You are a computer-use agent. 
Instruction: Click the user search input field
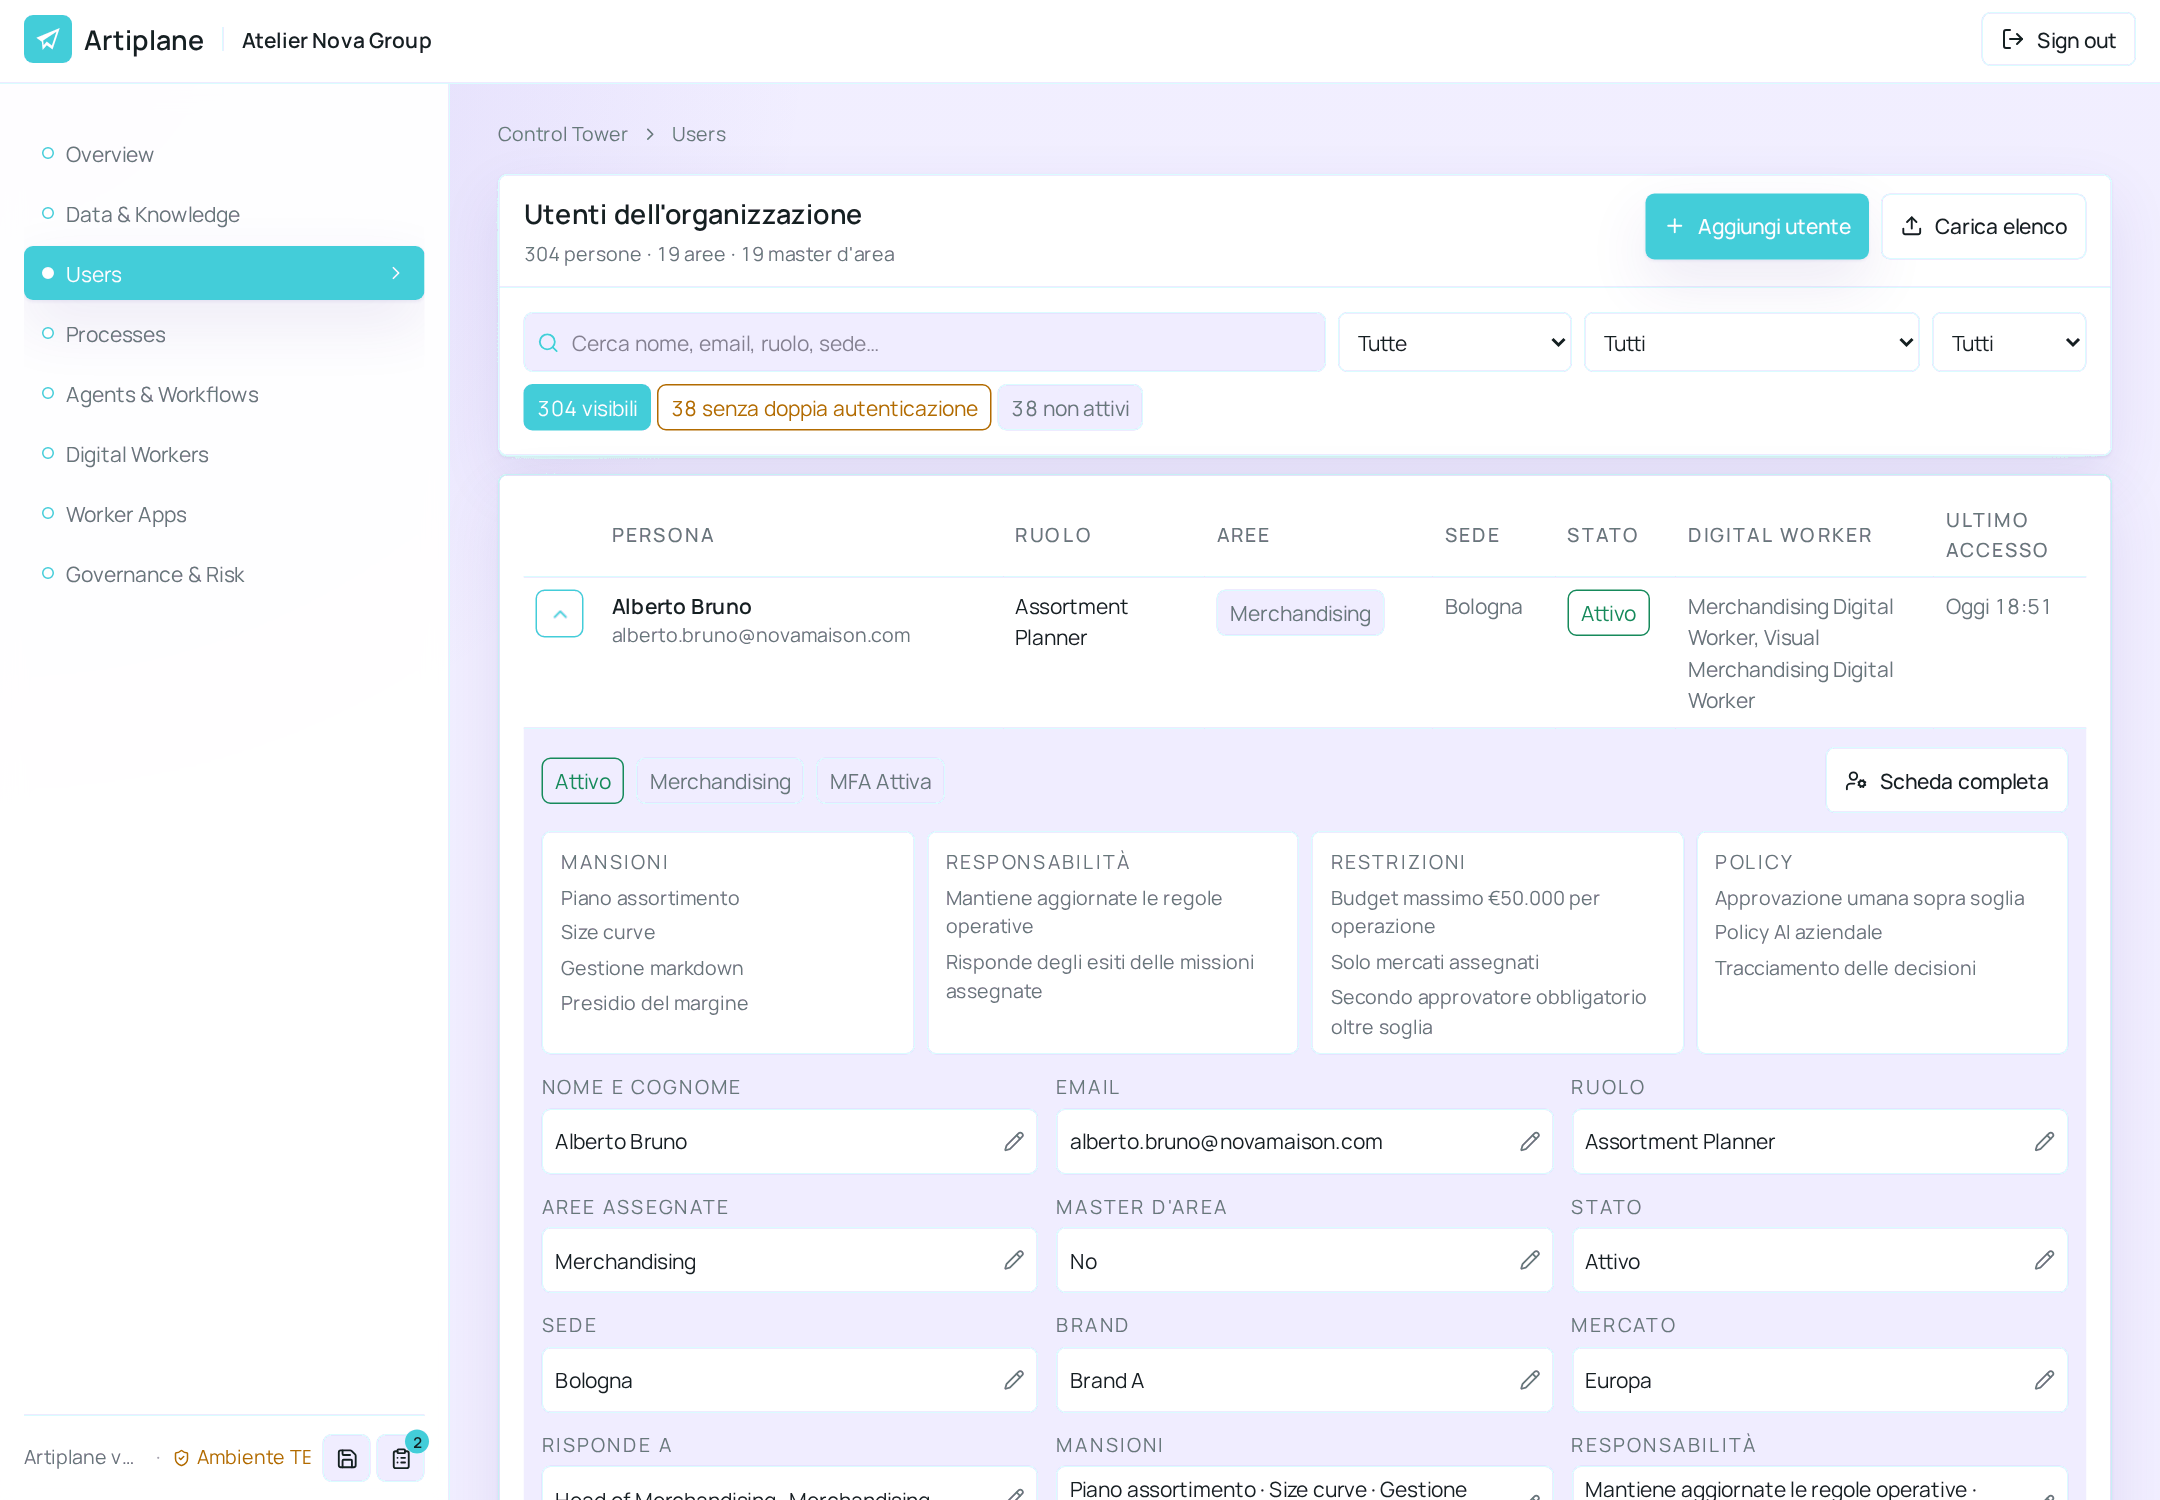[924, 343]
